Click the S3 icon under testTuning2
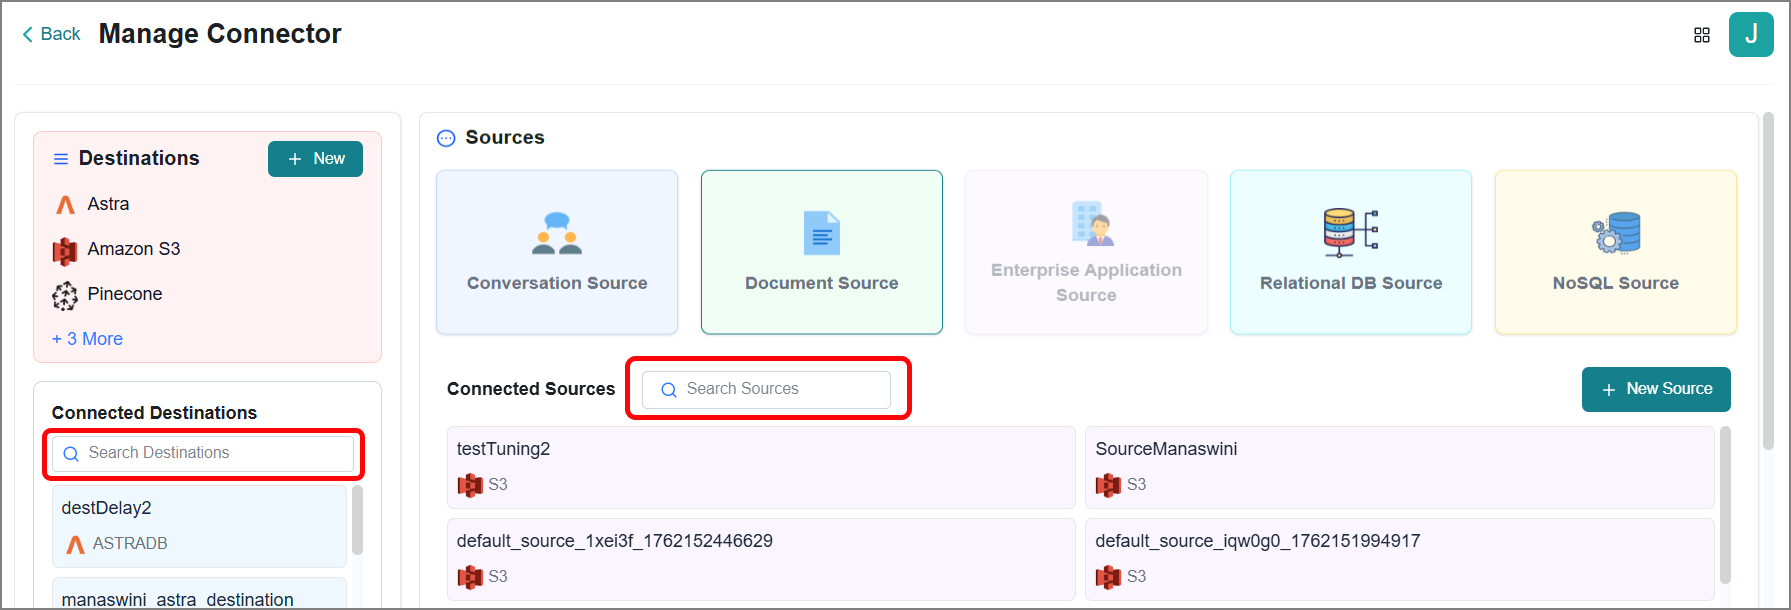This screenshot has height=610, width=1791. coord(470,485)
